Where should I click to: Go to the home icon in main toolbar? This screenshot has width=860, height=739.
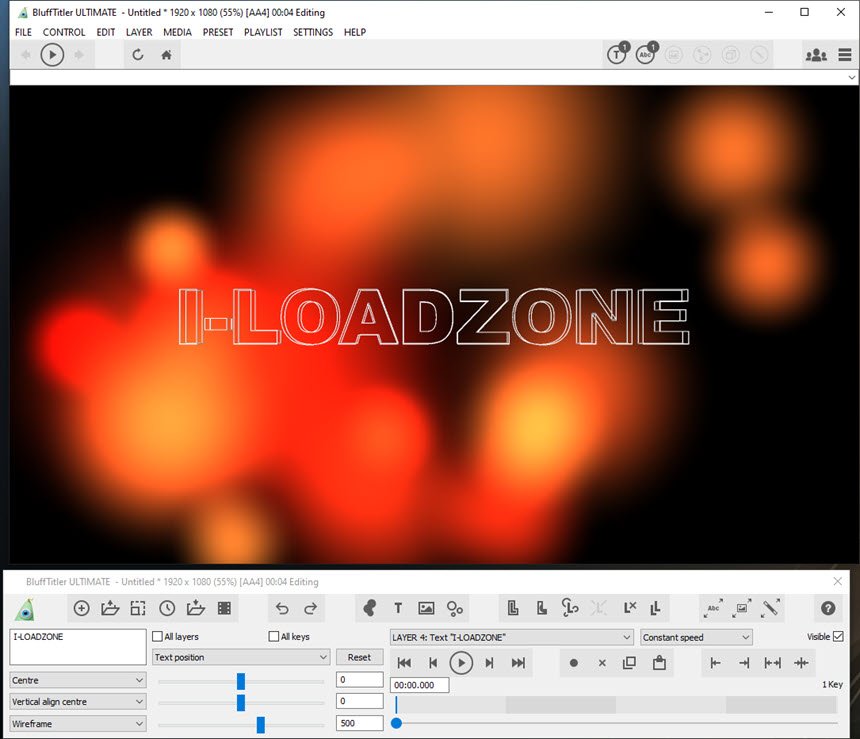[x=166, y=55]
